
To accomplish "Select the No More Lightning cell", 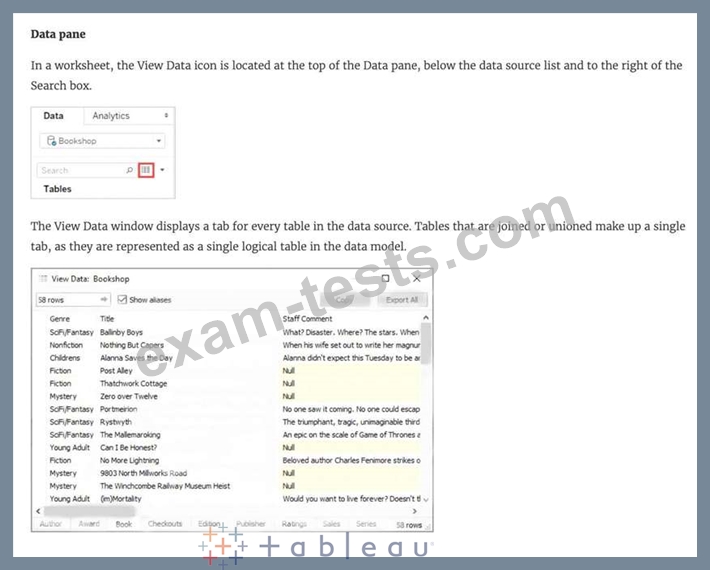I will (130, 460).
